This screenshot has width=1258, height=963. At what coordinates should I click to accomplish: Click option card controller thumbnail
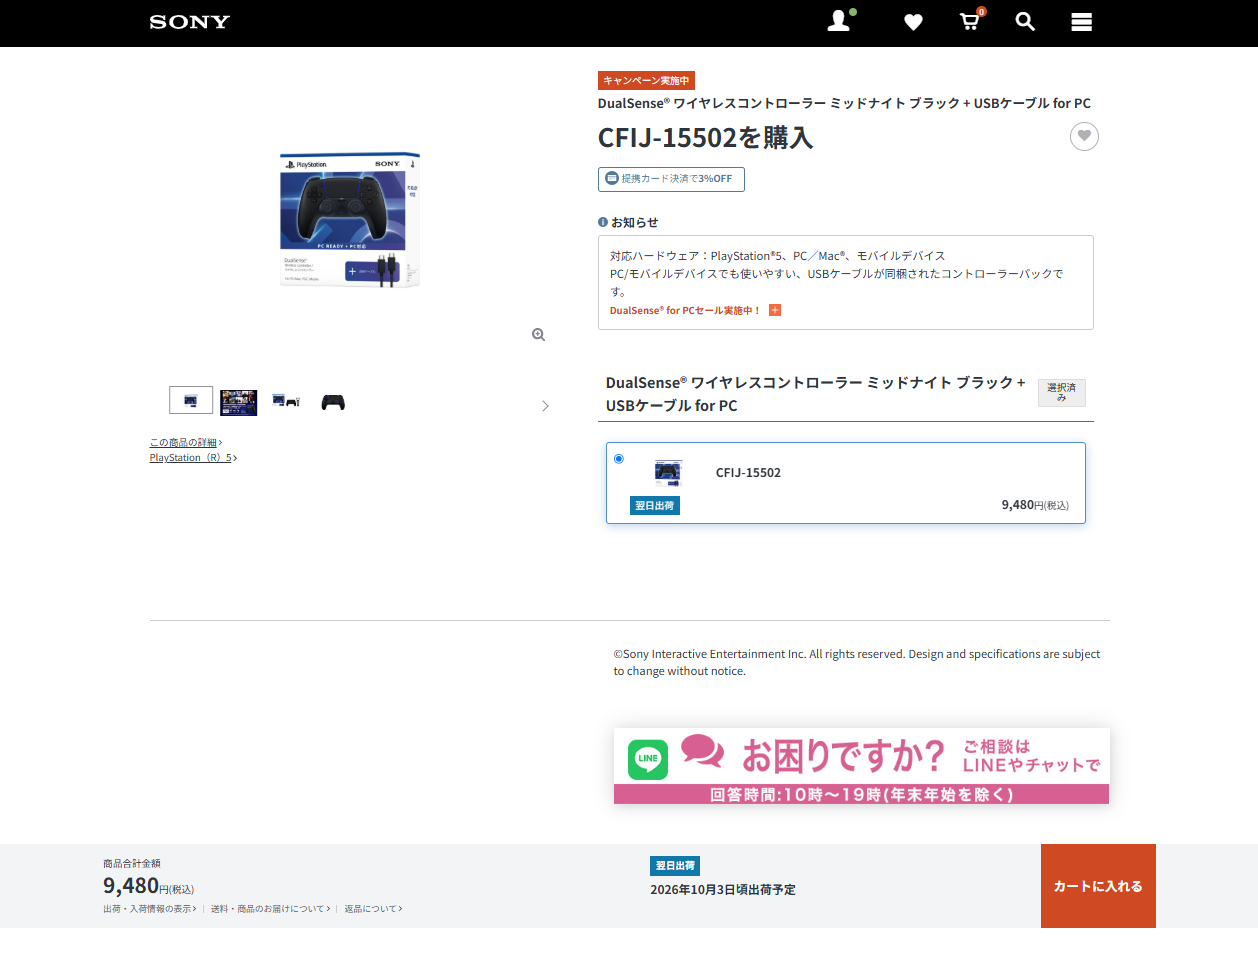(x=668, y=473)
